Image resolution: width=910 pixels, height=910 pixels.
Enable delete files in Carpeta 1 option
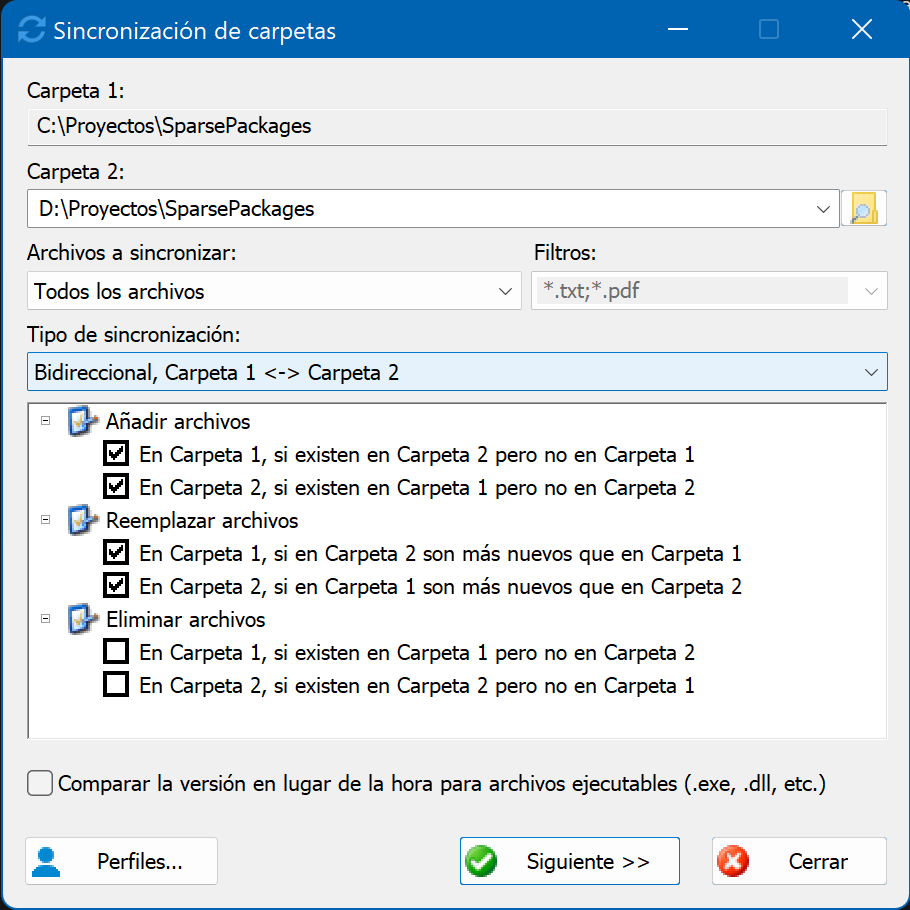(x=116, y=652)
